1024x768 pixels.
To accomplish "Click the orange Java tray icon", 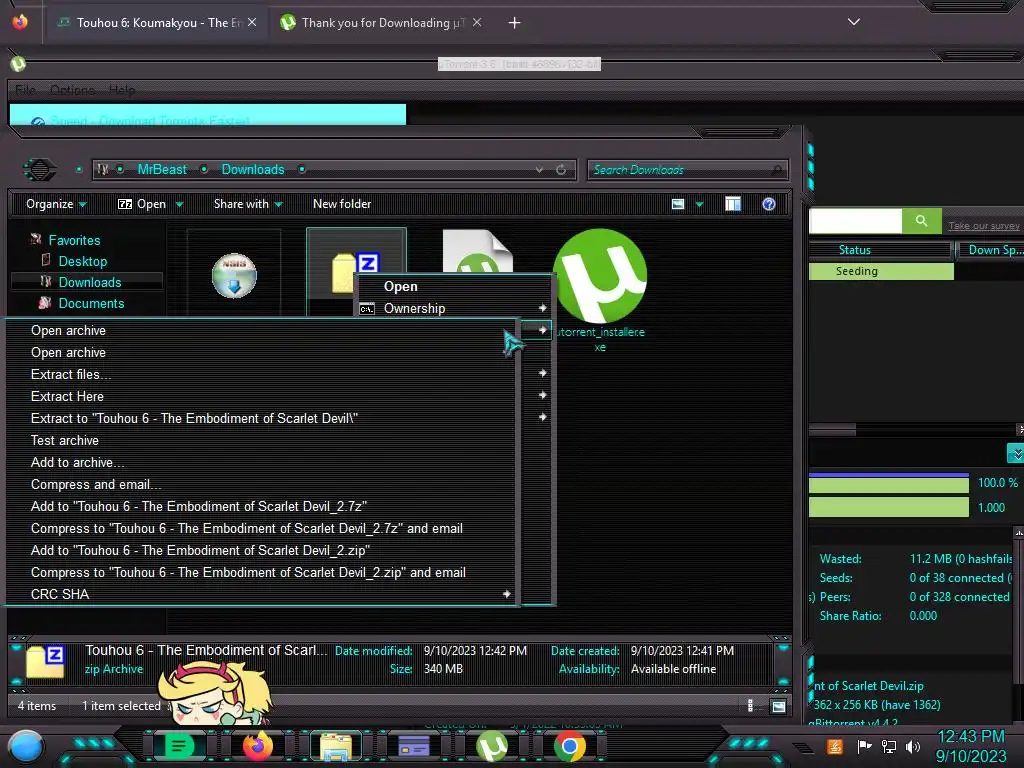I will click(834, 746).
